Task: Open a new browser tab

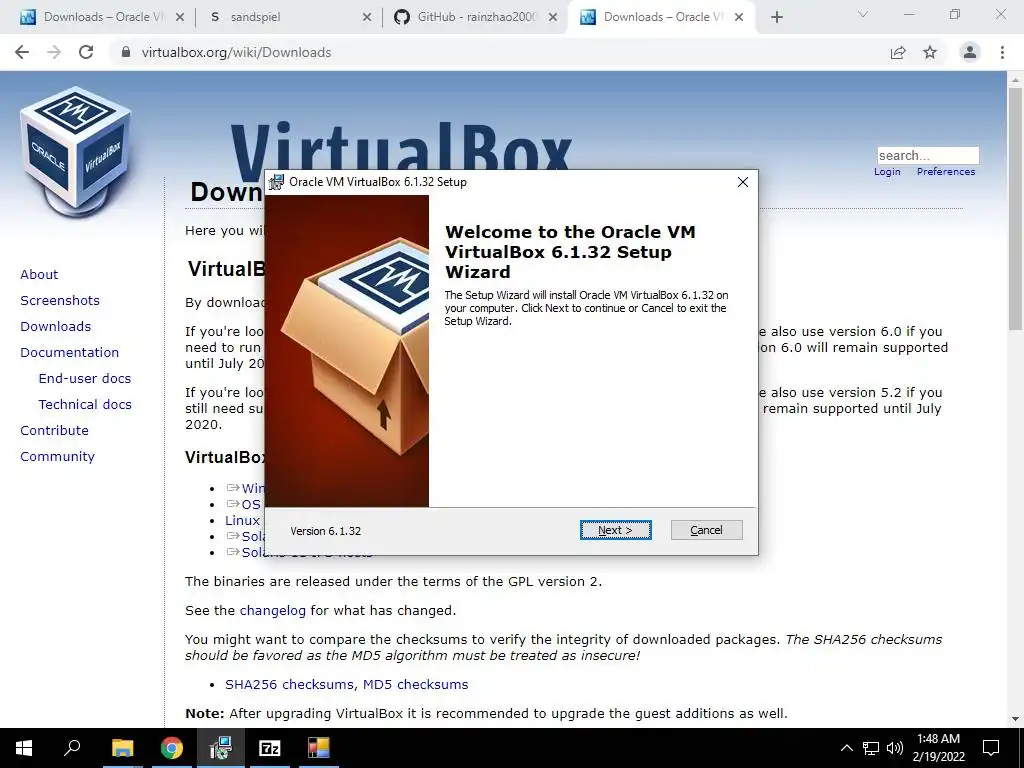Action: pyautogui.click(x=776, y=17)
